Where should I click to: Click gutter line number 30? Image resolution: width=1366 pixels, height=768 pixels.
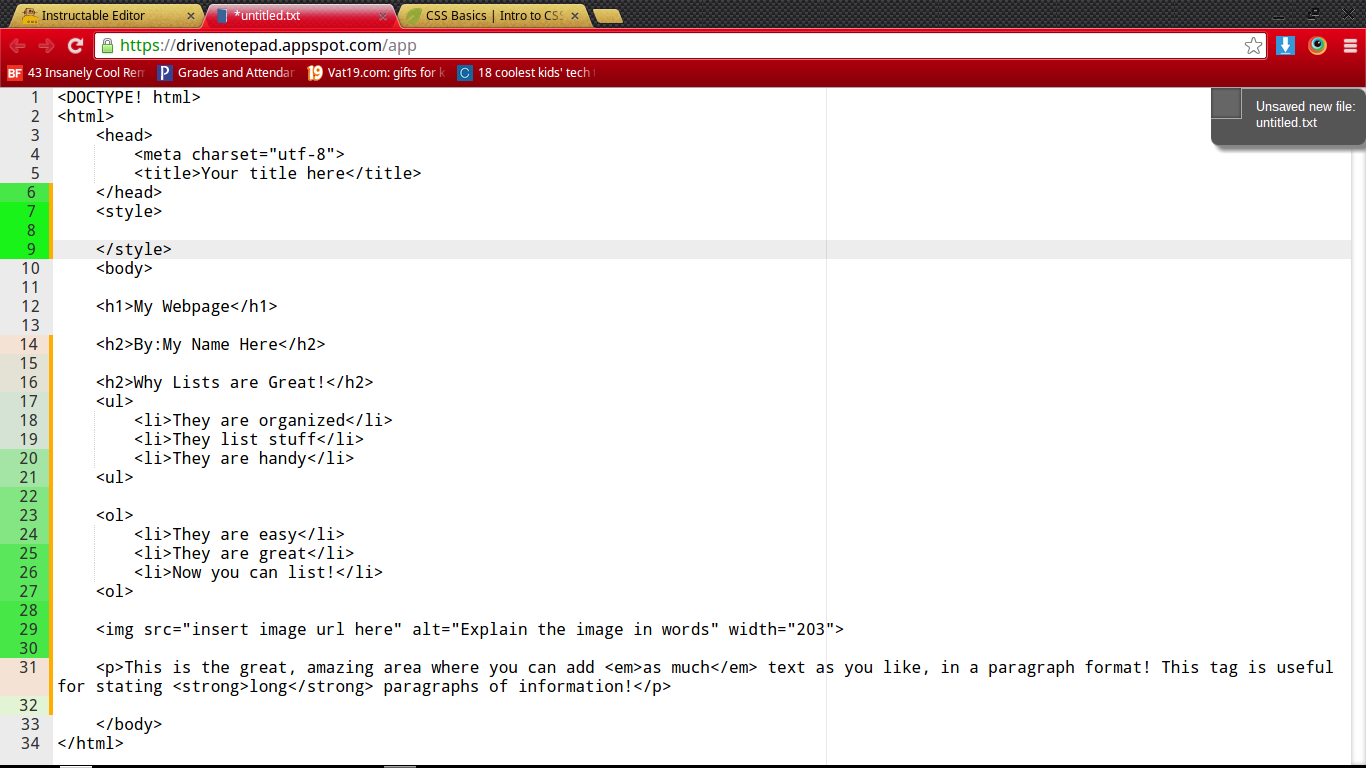point(28,648)
